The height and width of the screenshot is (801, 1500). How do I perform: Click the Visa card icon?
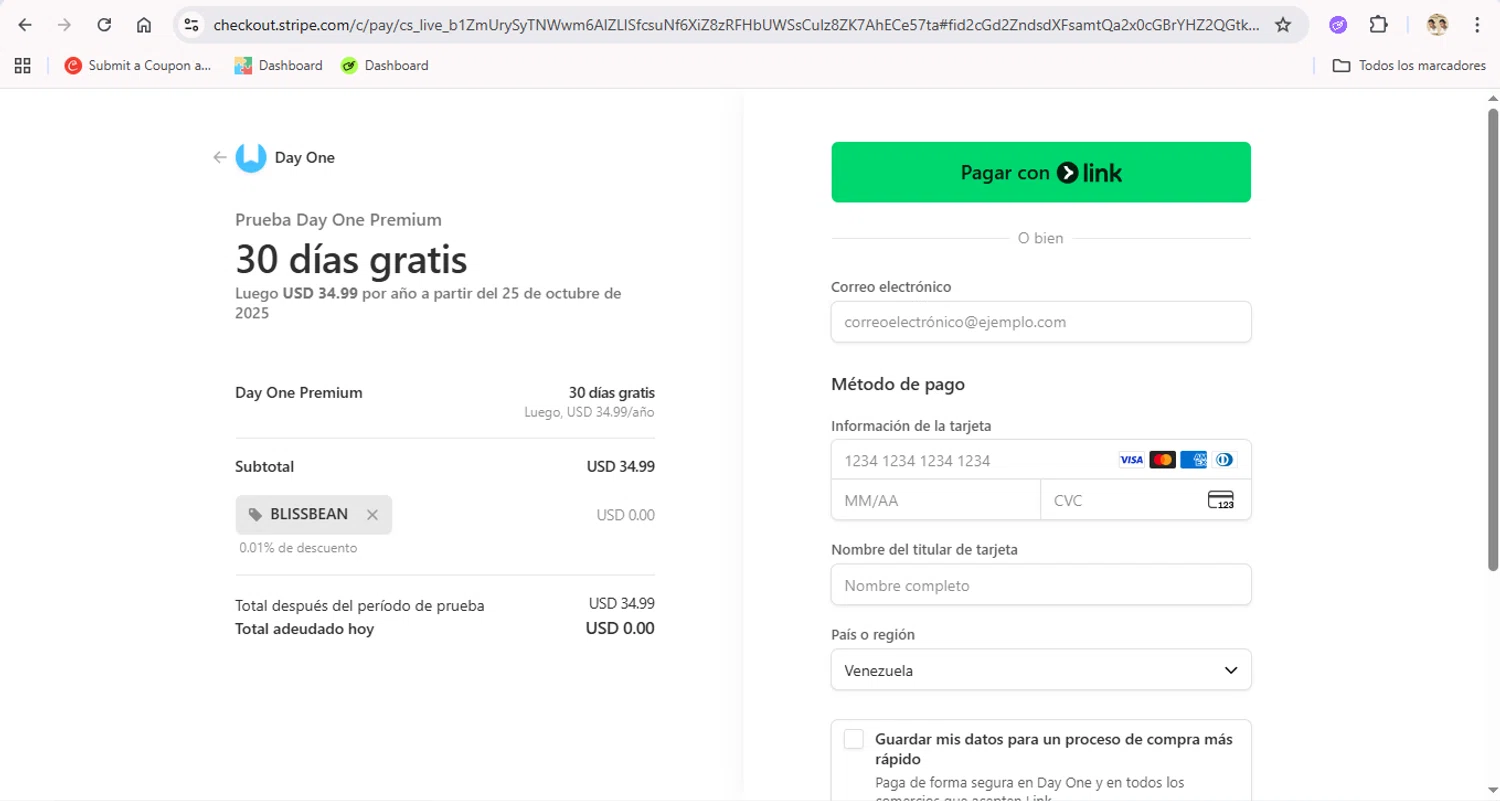coord(1131,460)
